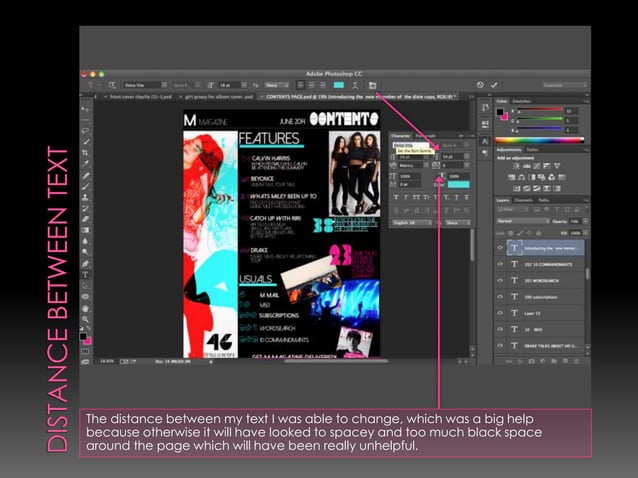Commit current text edits with the checkmark
This screenshot has width=638, height=478.
coord(494,85)
